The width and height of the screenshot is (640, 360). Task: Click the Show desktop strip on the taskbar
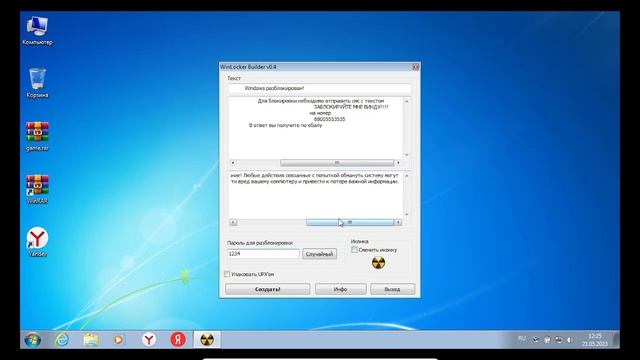[616, 340]
